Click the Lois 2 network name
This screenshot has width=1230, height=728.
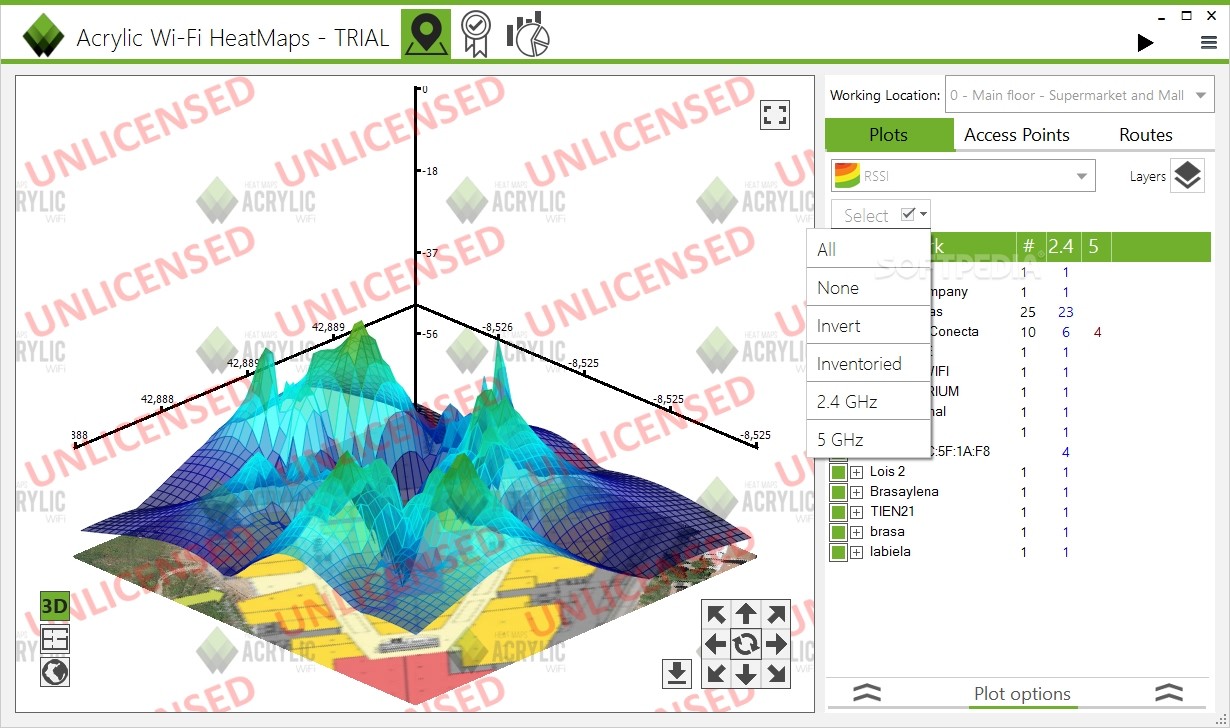tap(887, 471)
